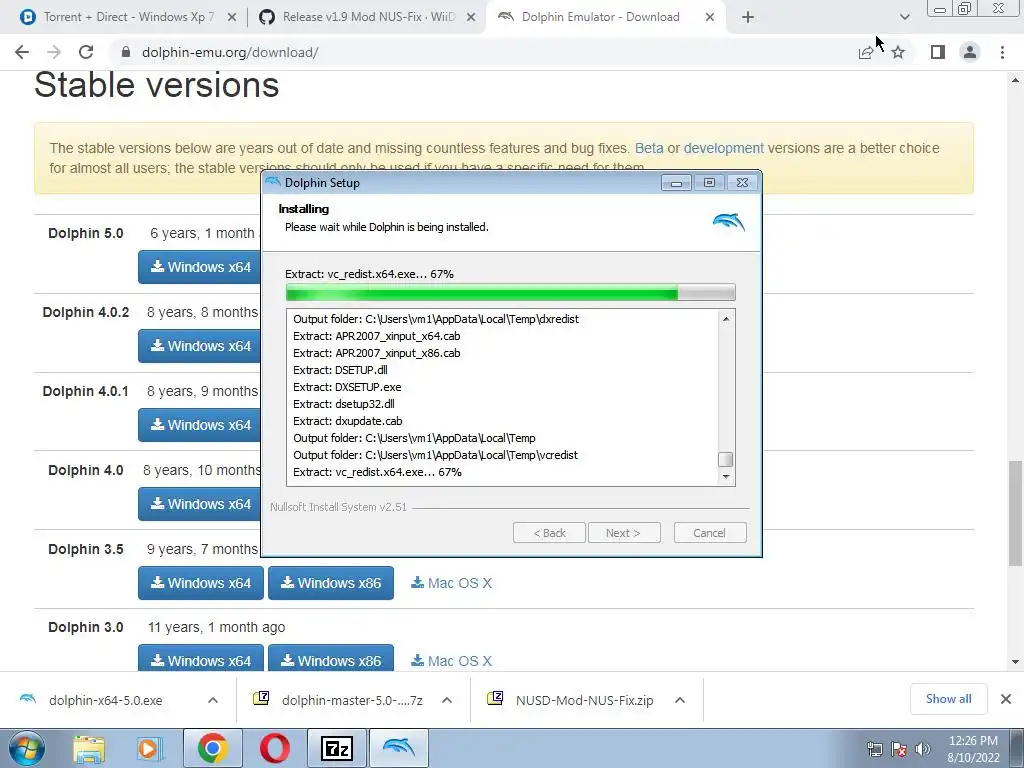This screenshot has width=1024, height=768.
Task: Download Dolphin 3.5 Windows x86
Action: click(x=331, y=583)
